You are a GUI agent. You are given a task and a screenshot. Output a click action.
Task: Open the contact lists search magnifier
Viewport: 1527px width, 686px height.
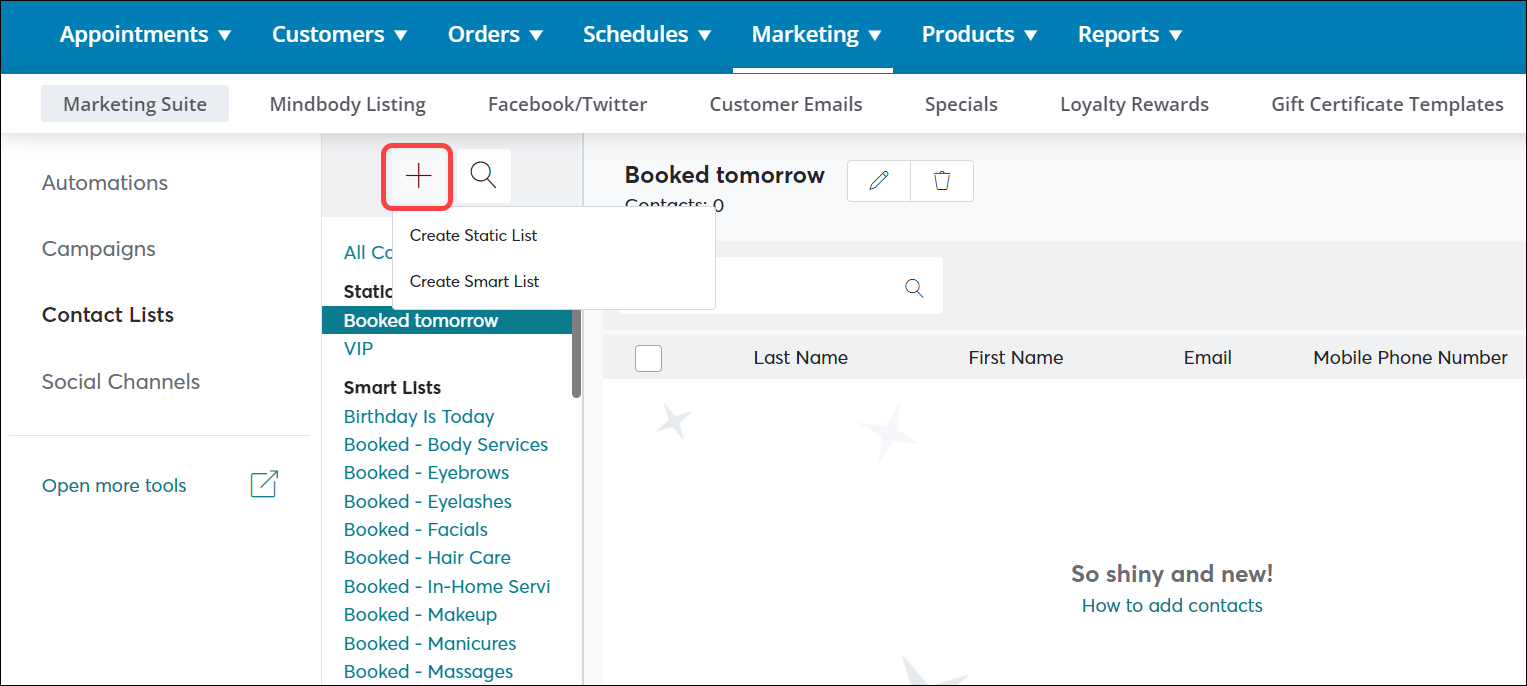483,176
